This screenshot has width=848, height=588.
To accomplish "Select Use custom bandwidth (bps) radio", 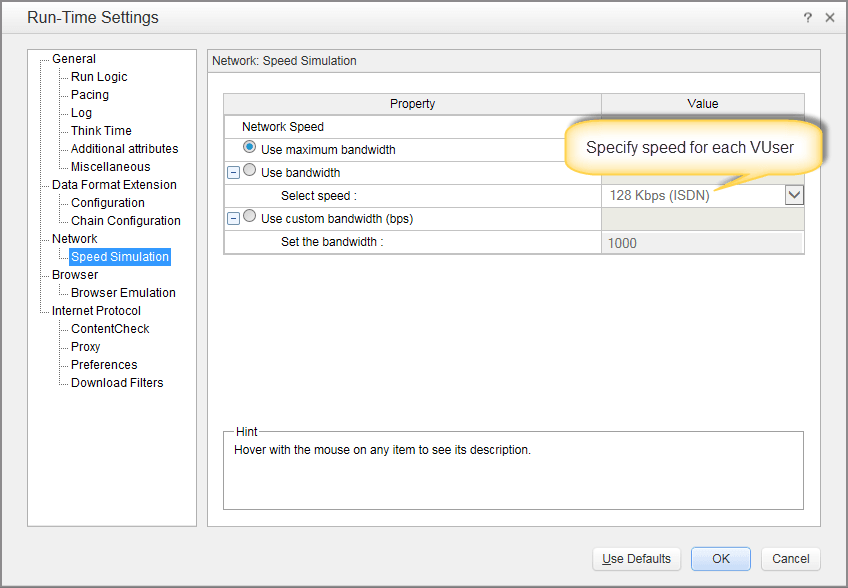I will point(250,217).
